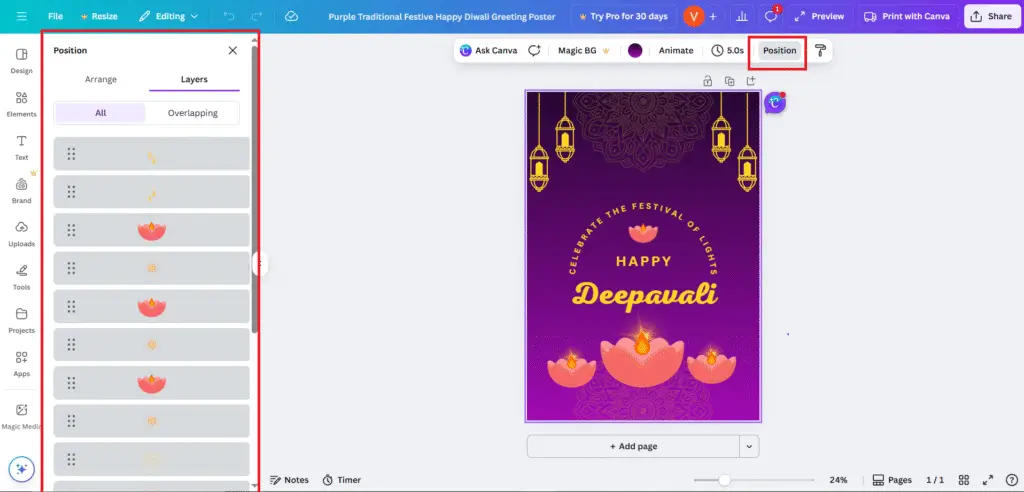Open the help question mark
The height and width of the screenshot is (492, 1024).
1012,480
